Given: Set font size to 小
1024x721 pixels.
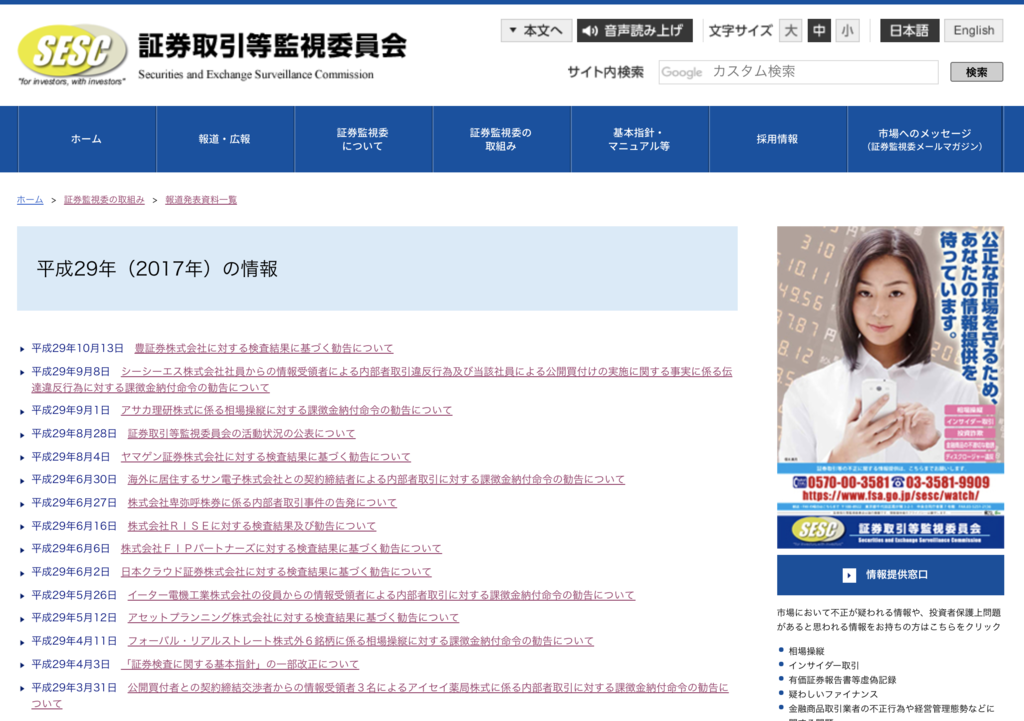Looking at the screenshot, I should coord(848,31).
